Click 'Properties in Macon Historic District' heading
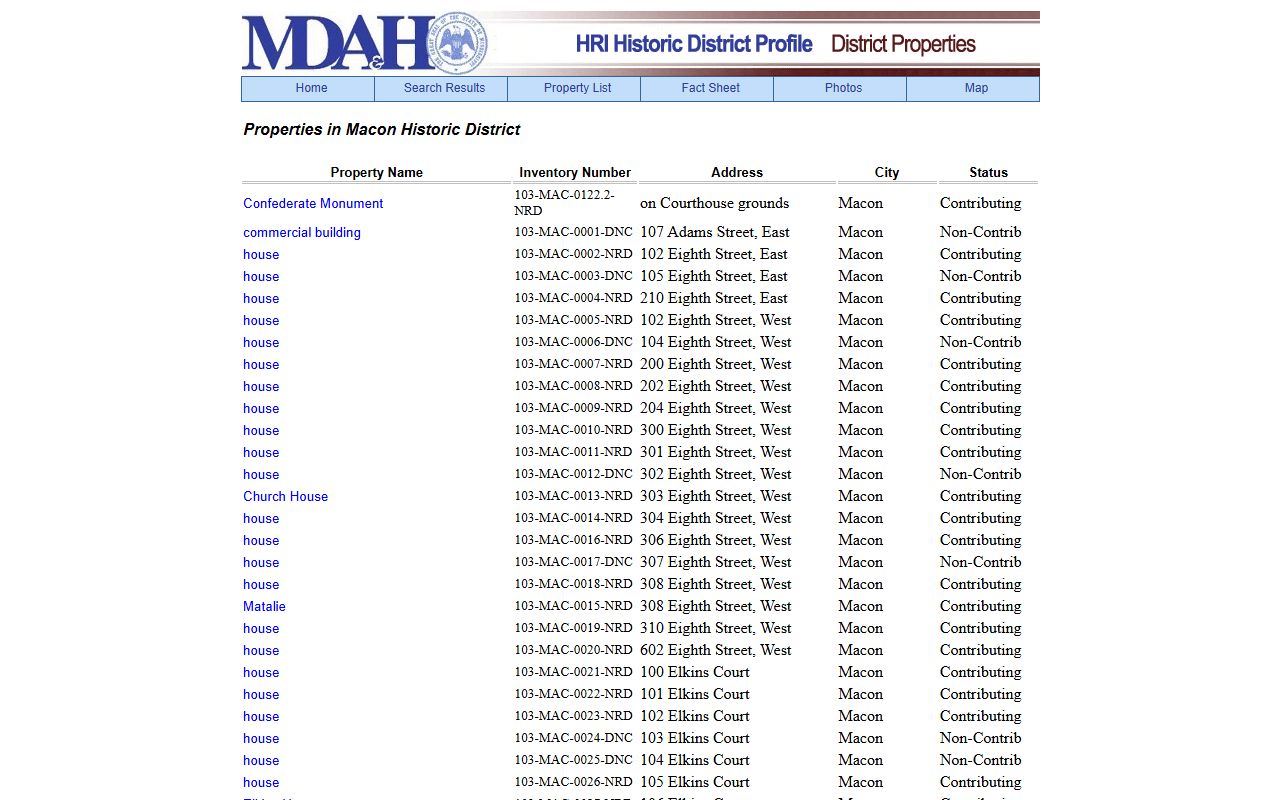The image size is (1280, 800). [x=382, y=129]
